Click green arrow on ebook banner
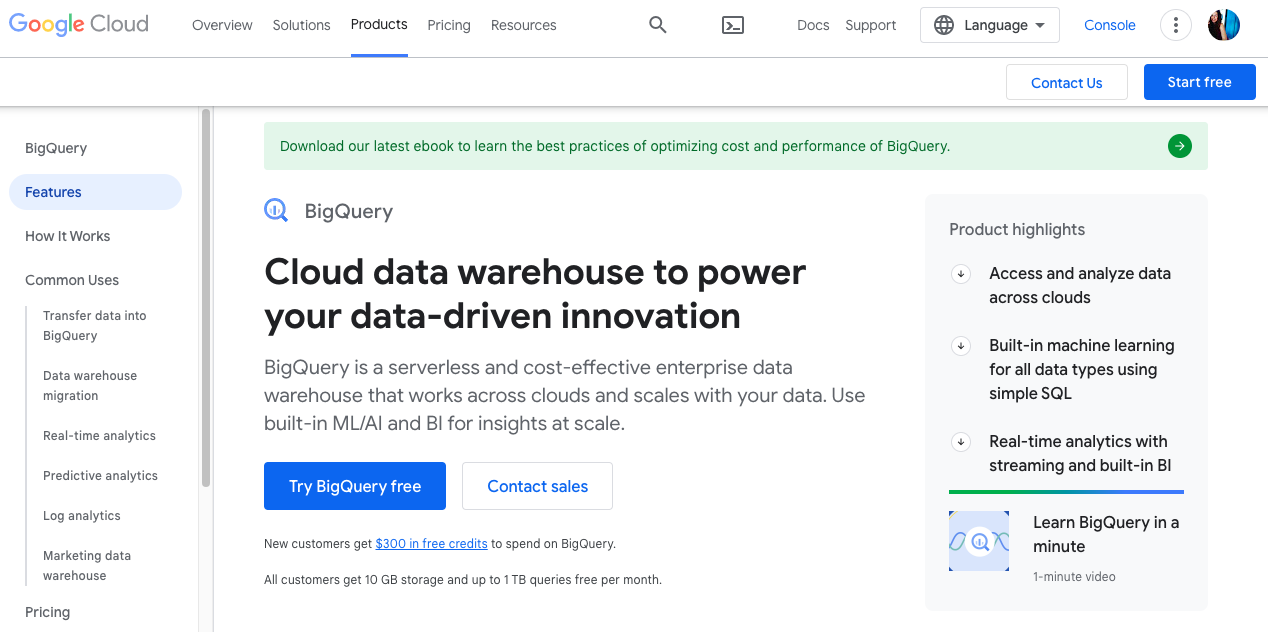The width and height of the screenshot is (1268, 632). pyautogui.click(x=1180, y=146)
